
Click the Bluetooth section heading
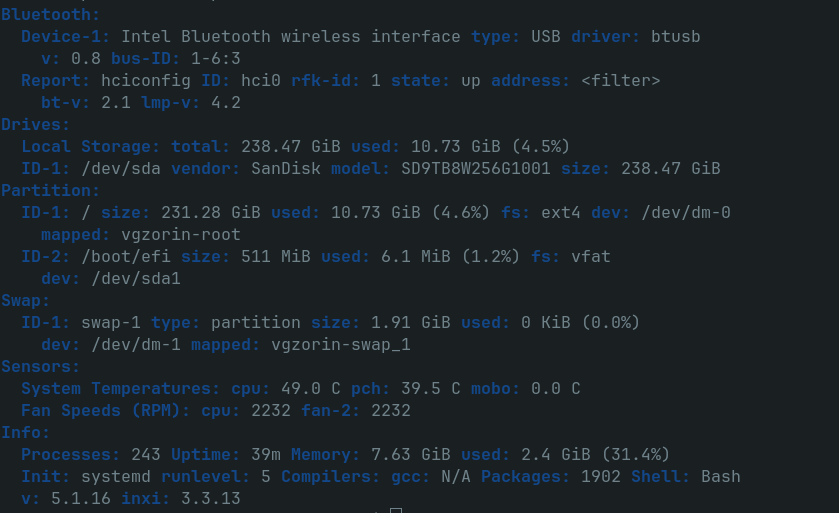pyautogui.click(x=50, y=14)
